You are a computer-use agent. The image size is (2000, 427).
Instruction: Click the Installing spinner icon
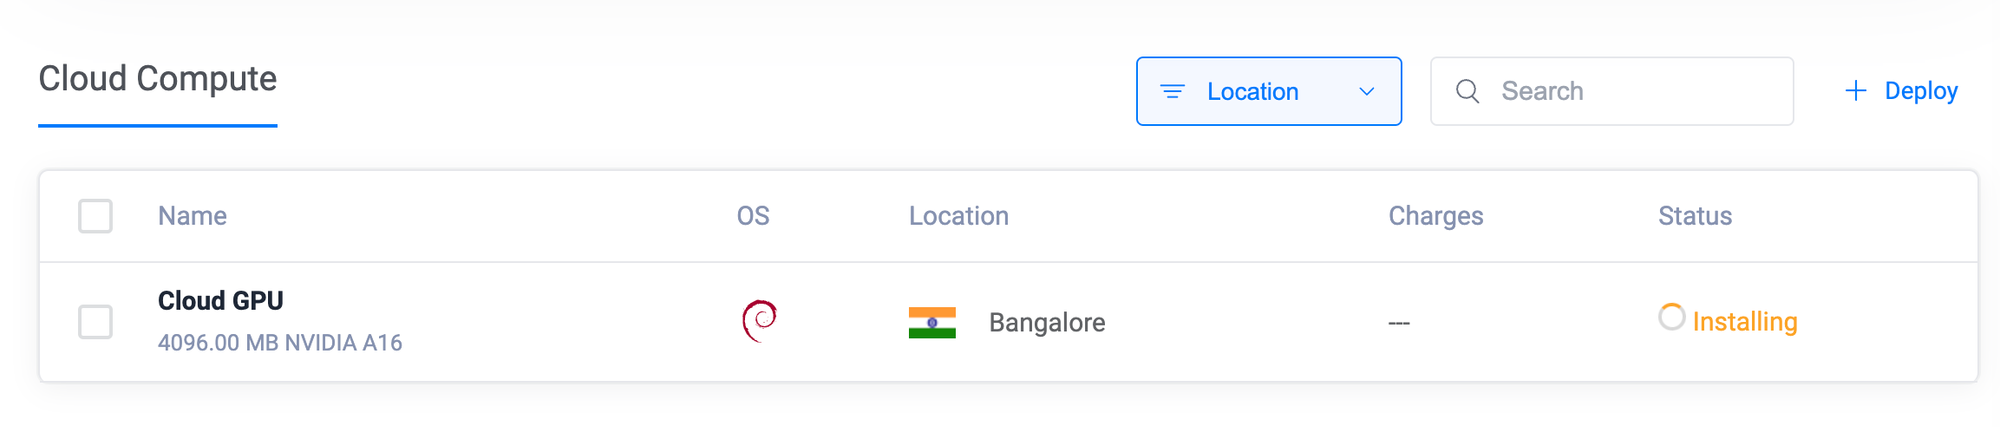coord(1671,317)
